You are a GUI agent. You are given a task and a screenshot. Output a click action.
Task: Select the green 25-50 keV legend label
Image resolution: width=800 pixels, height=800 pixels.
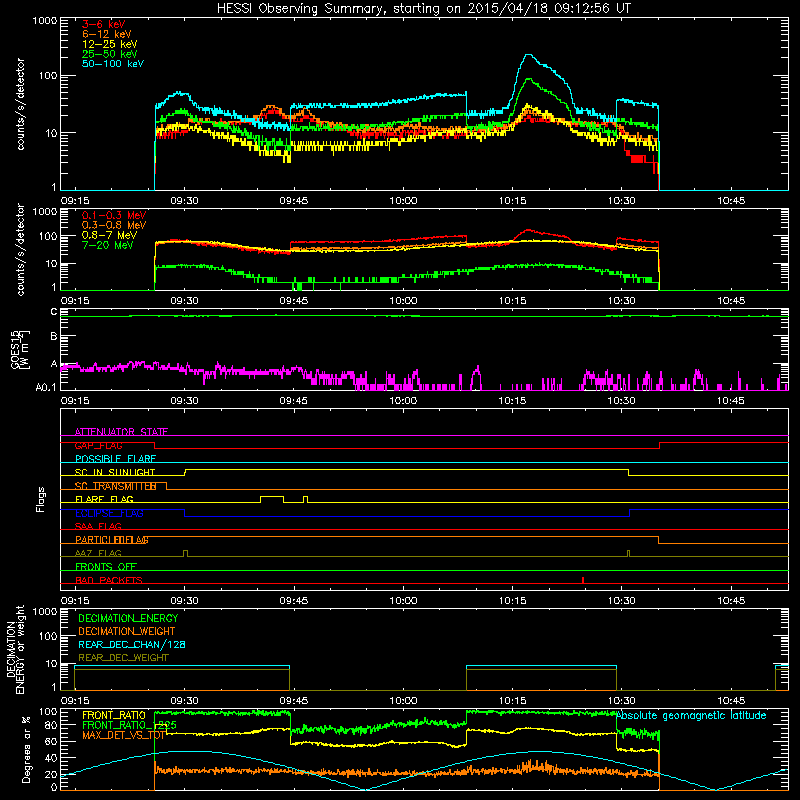click(110, 54)
